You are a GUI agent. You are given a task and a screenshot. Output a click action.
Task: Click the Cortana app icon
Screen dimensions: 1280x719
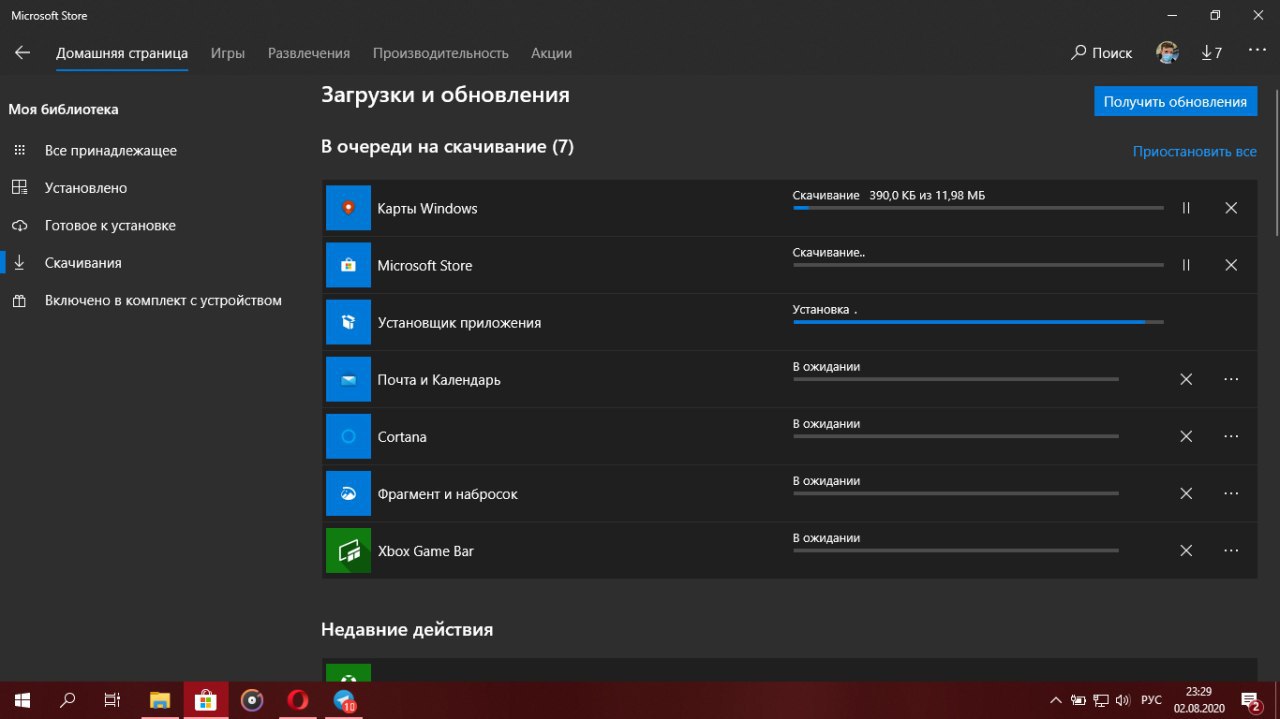click(348, 436)
